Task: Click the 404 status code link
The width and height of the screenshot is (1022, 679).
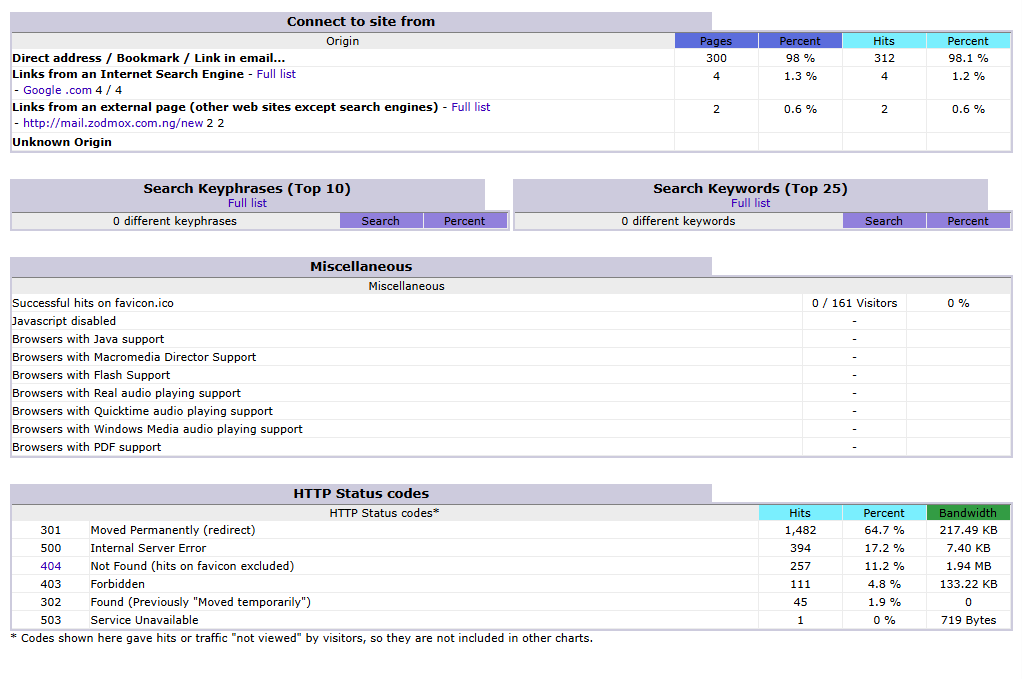Action: 51,566
